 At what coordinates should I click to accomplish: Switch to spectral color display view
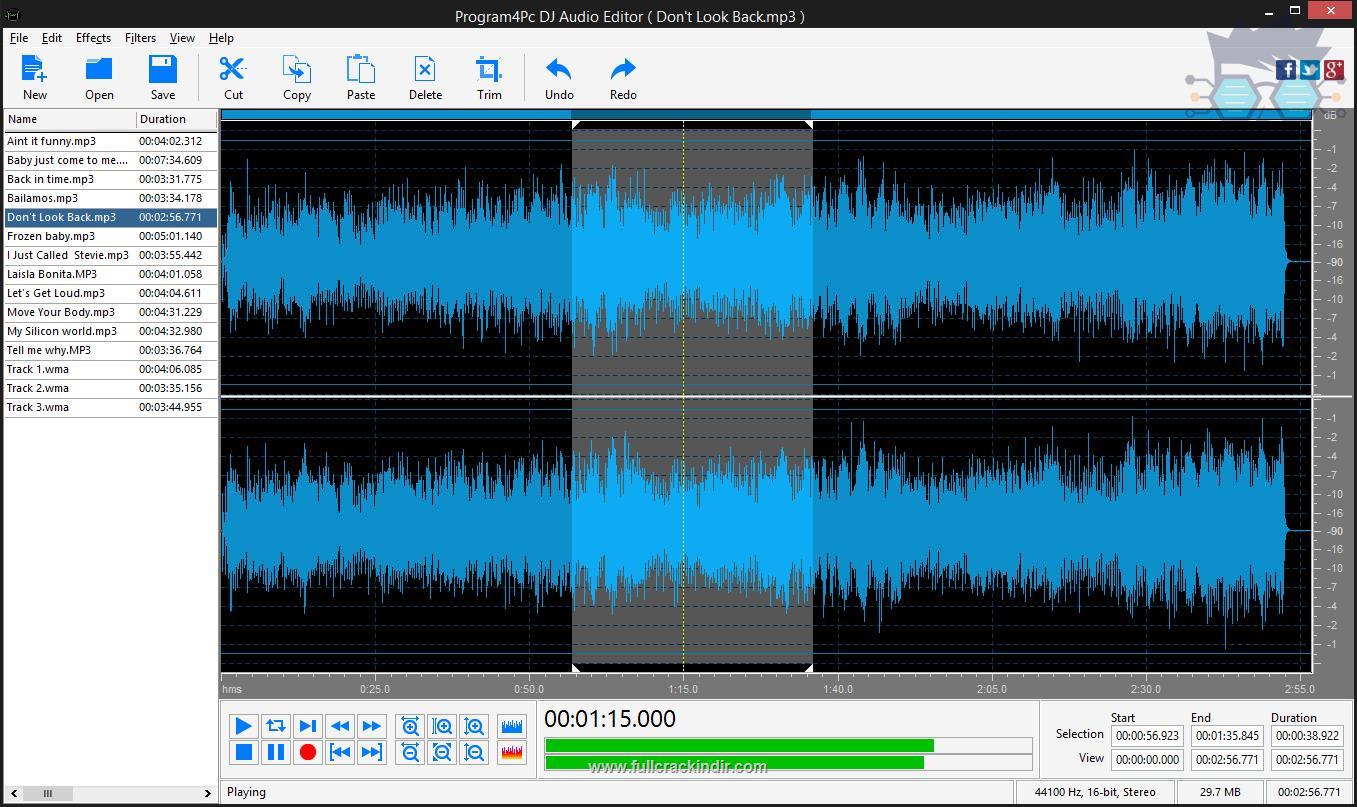(512, 752)
